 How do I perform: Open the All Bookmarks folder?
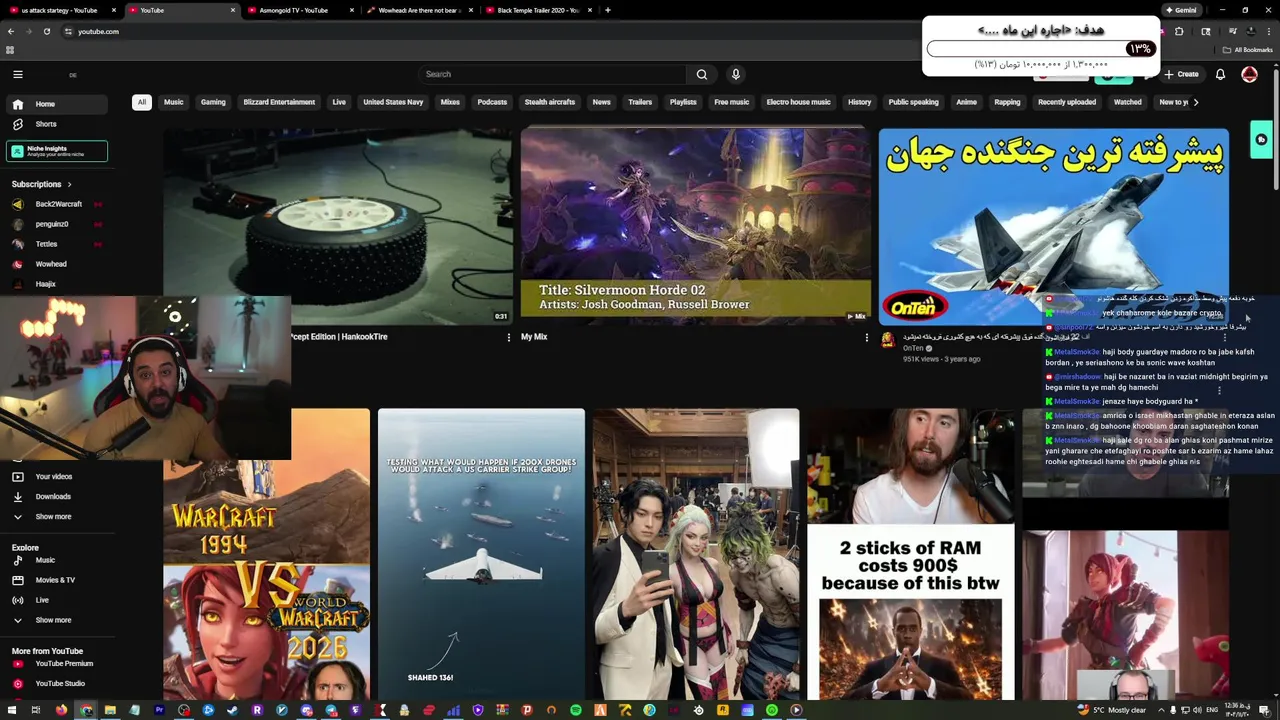click(x=1248, y=49)
